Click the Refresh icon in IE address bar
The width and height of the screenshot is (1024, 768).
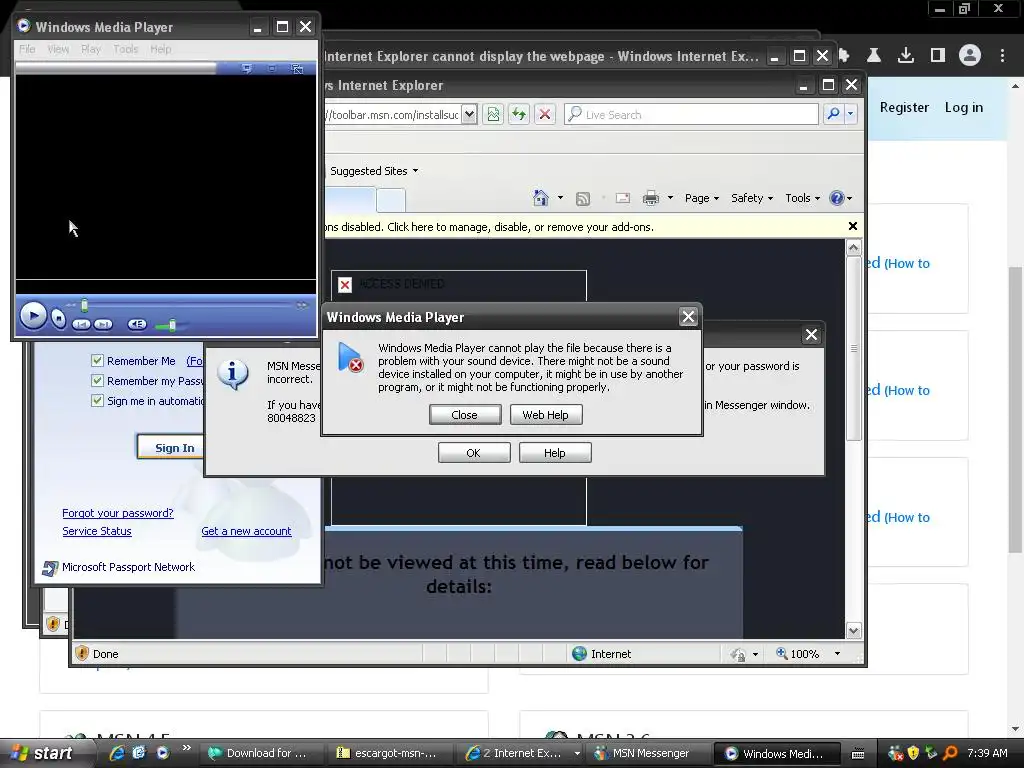tap(519, 115)
